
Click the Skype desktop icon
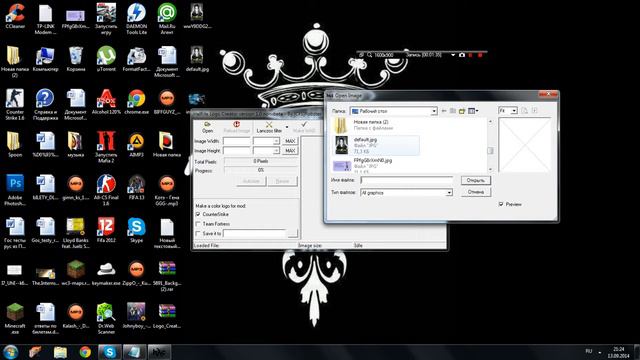[136, 230]
